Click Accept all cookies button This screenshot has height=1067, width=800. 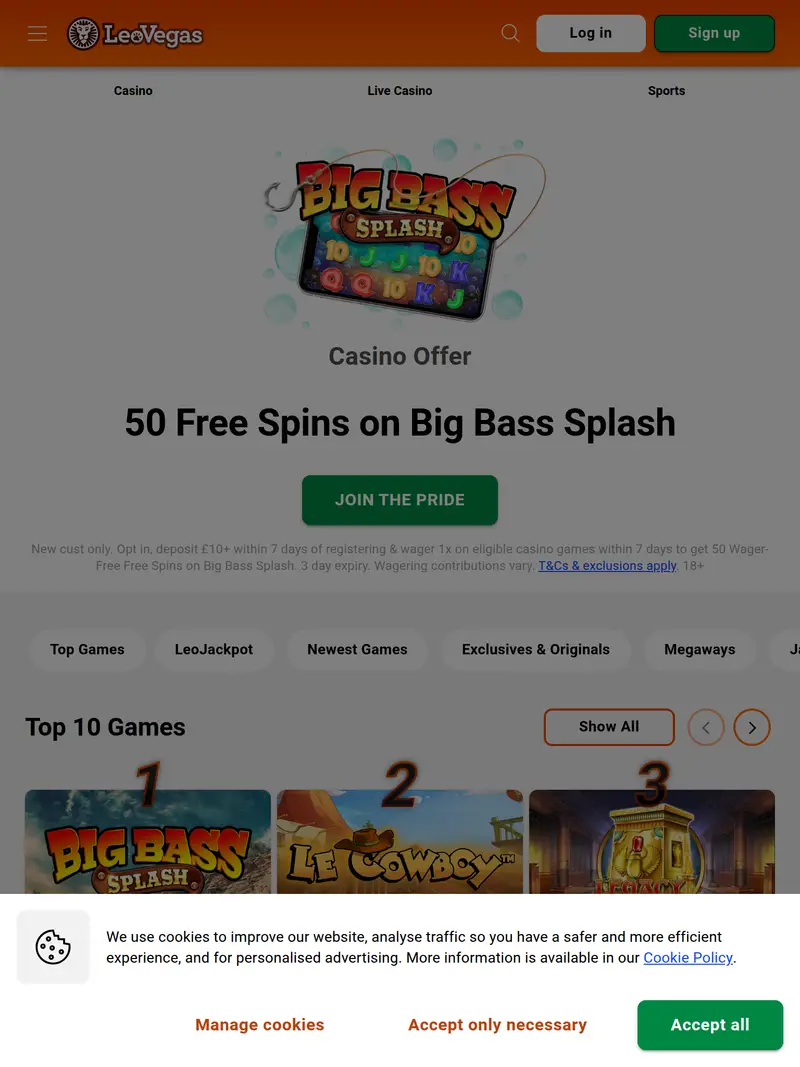(710, 1025)
